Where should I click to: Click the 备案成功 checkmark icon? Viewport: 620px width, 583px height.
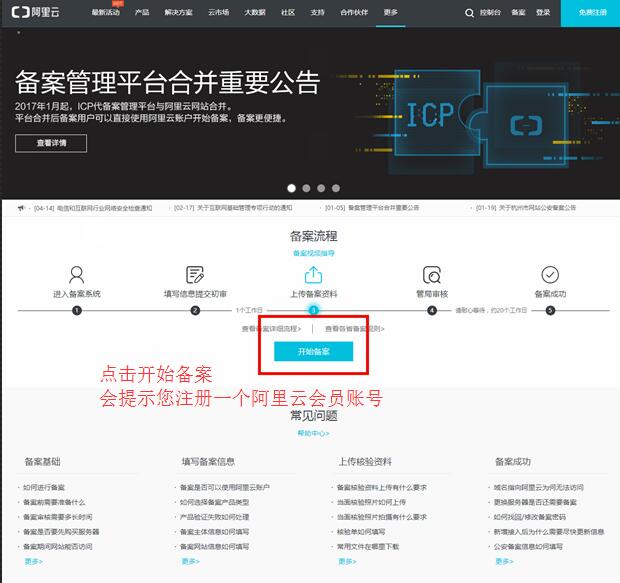[550, 274]
